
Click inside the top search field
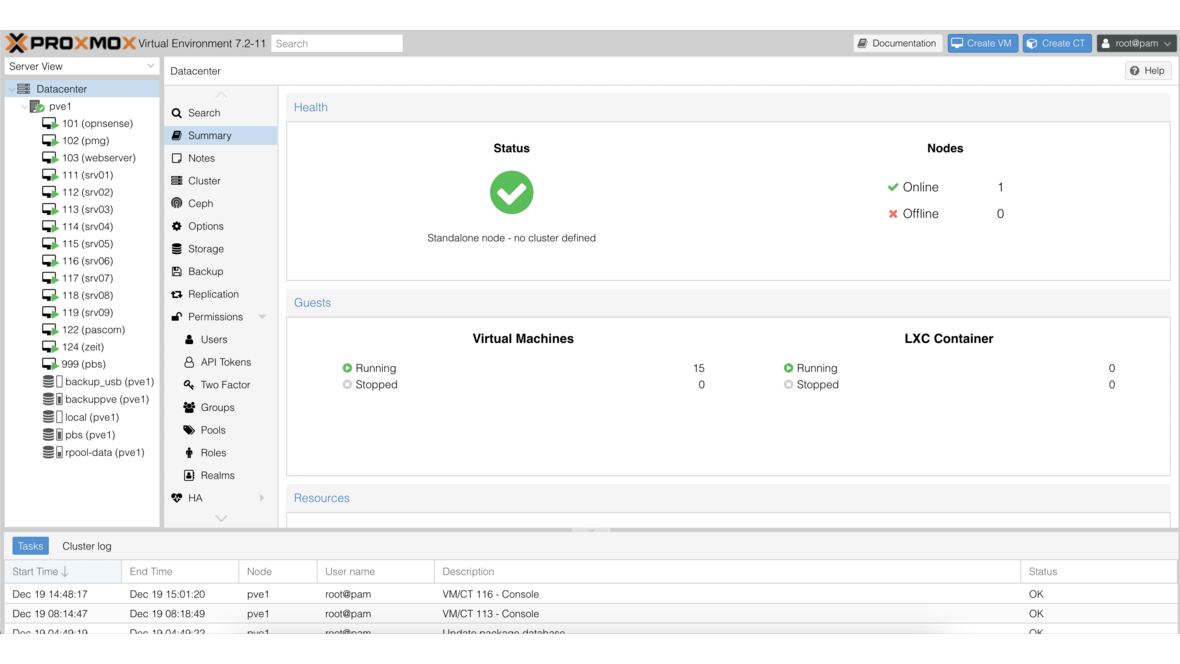337,42
